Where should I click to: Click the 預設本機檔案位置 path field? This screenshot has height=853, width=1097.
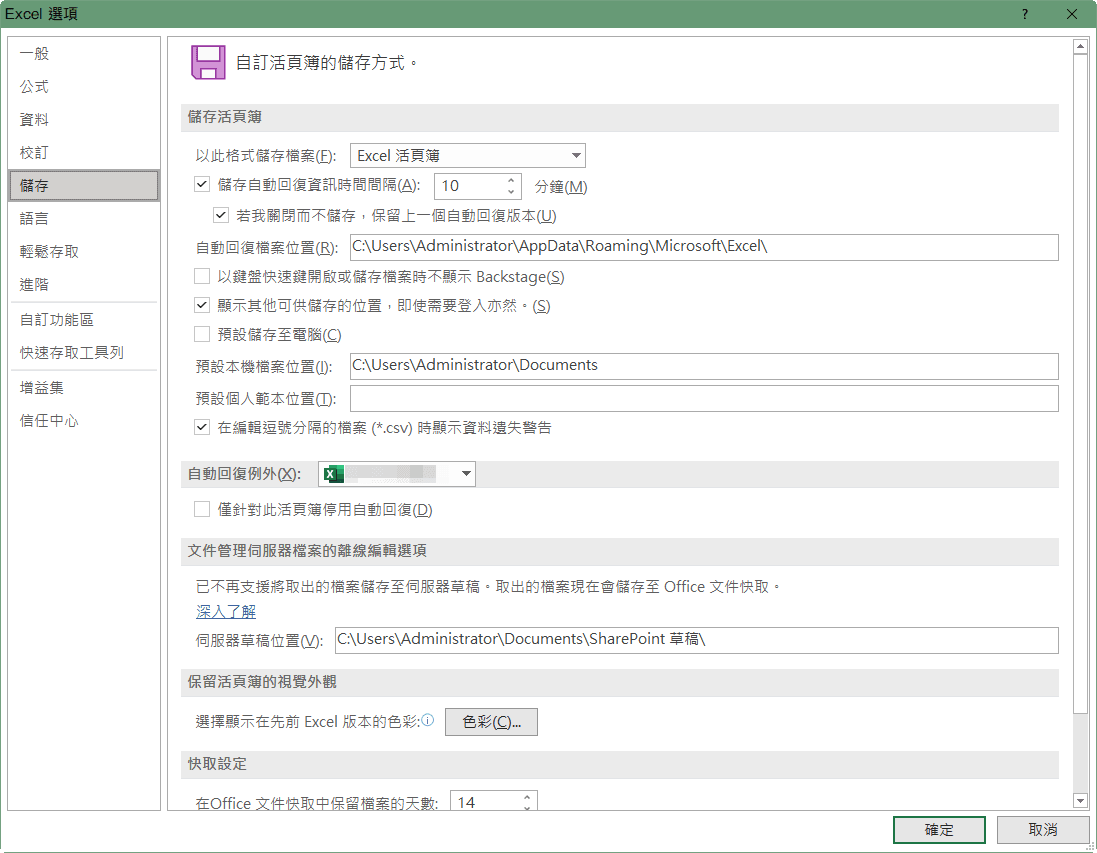click(704, 366)
